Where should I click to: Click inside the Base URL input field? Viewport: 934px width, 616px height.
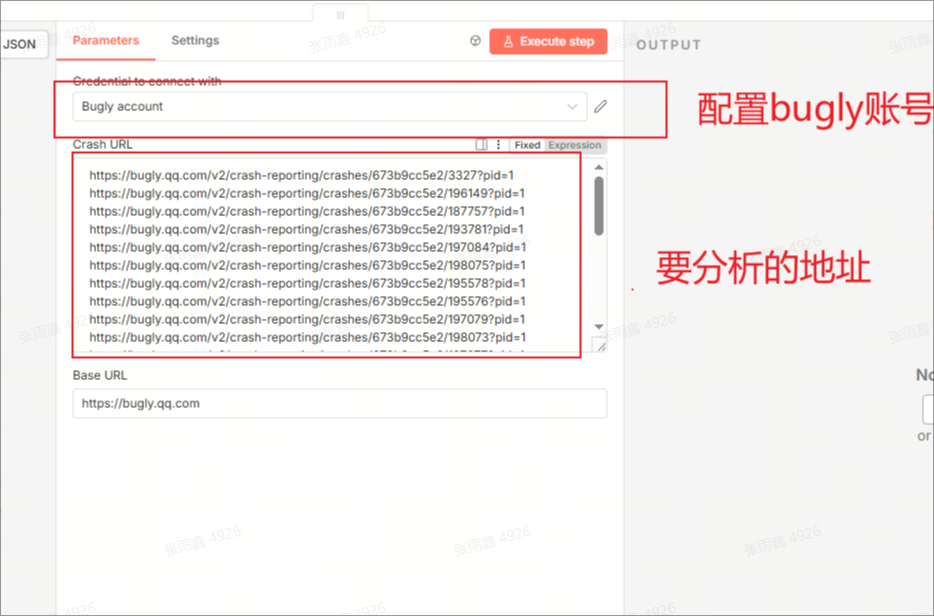click(339, 403)
